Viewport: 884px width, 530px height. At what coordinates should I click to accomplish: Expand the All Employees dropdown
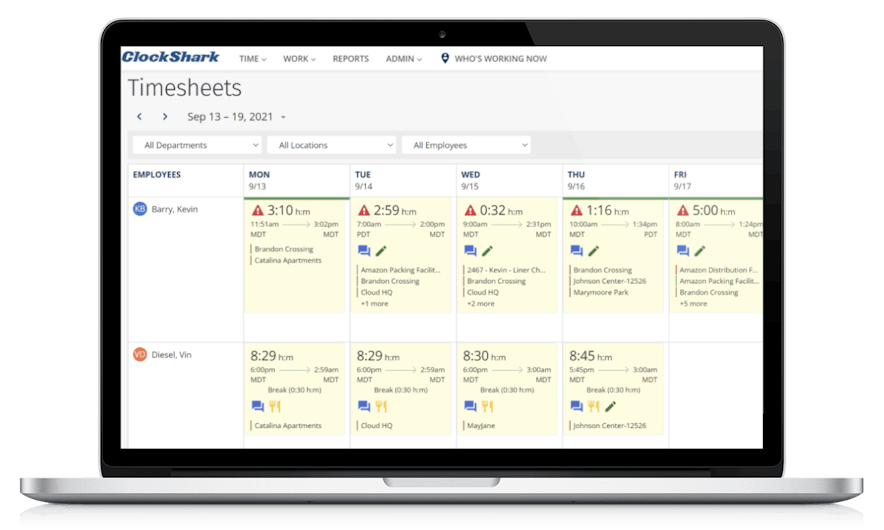click(x=466, y=145)
